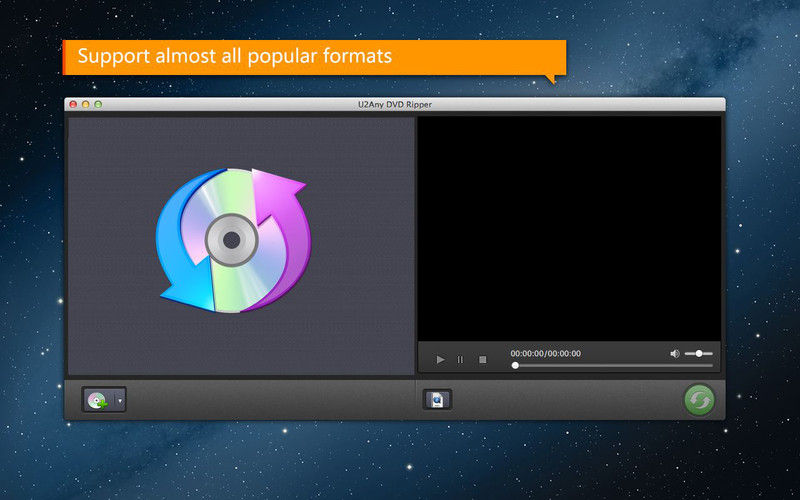Zoom the U2Any DVD Ripper window
Viewport: 800px width, 500px height.
[x=98, y=104]
